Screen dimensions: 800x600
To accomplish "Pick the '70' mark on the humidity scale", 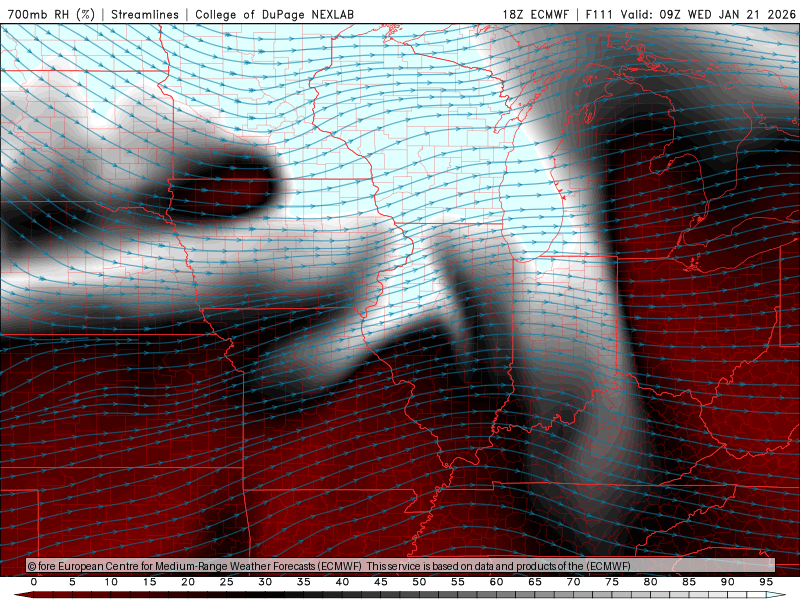I will [573, 582].
